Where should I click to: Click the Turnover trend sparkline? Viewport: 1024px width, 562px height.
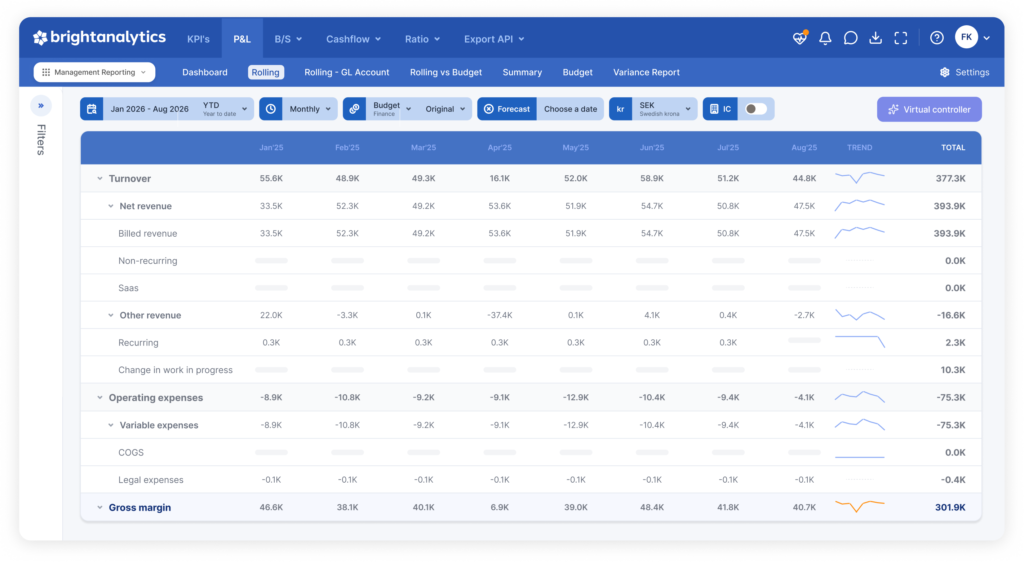click(x=859, y=178)
